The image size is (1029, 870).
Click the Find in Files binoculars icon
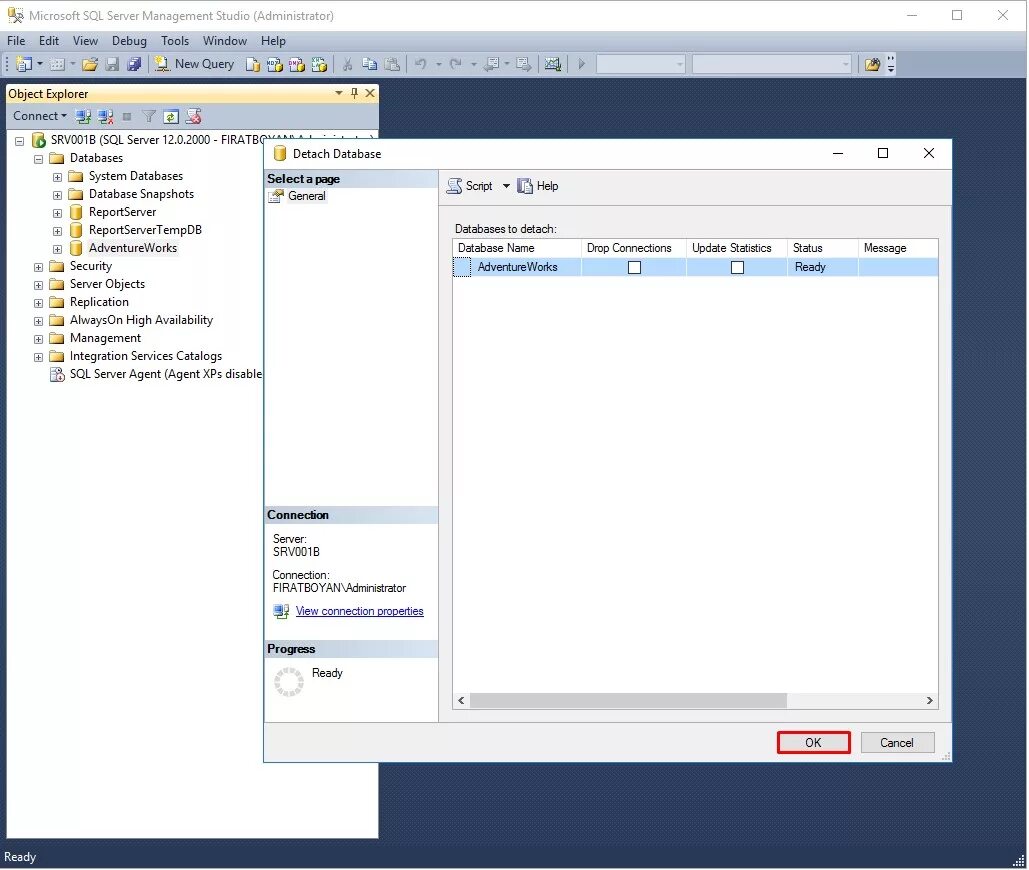872,64
